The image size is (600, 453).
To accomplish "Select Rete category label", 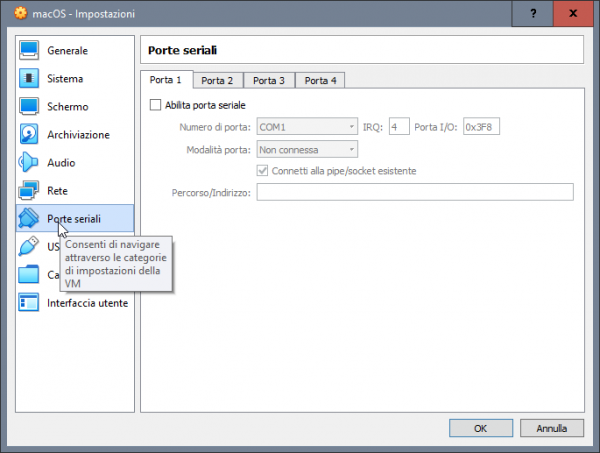I will pos(57,191).
